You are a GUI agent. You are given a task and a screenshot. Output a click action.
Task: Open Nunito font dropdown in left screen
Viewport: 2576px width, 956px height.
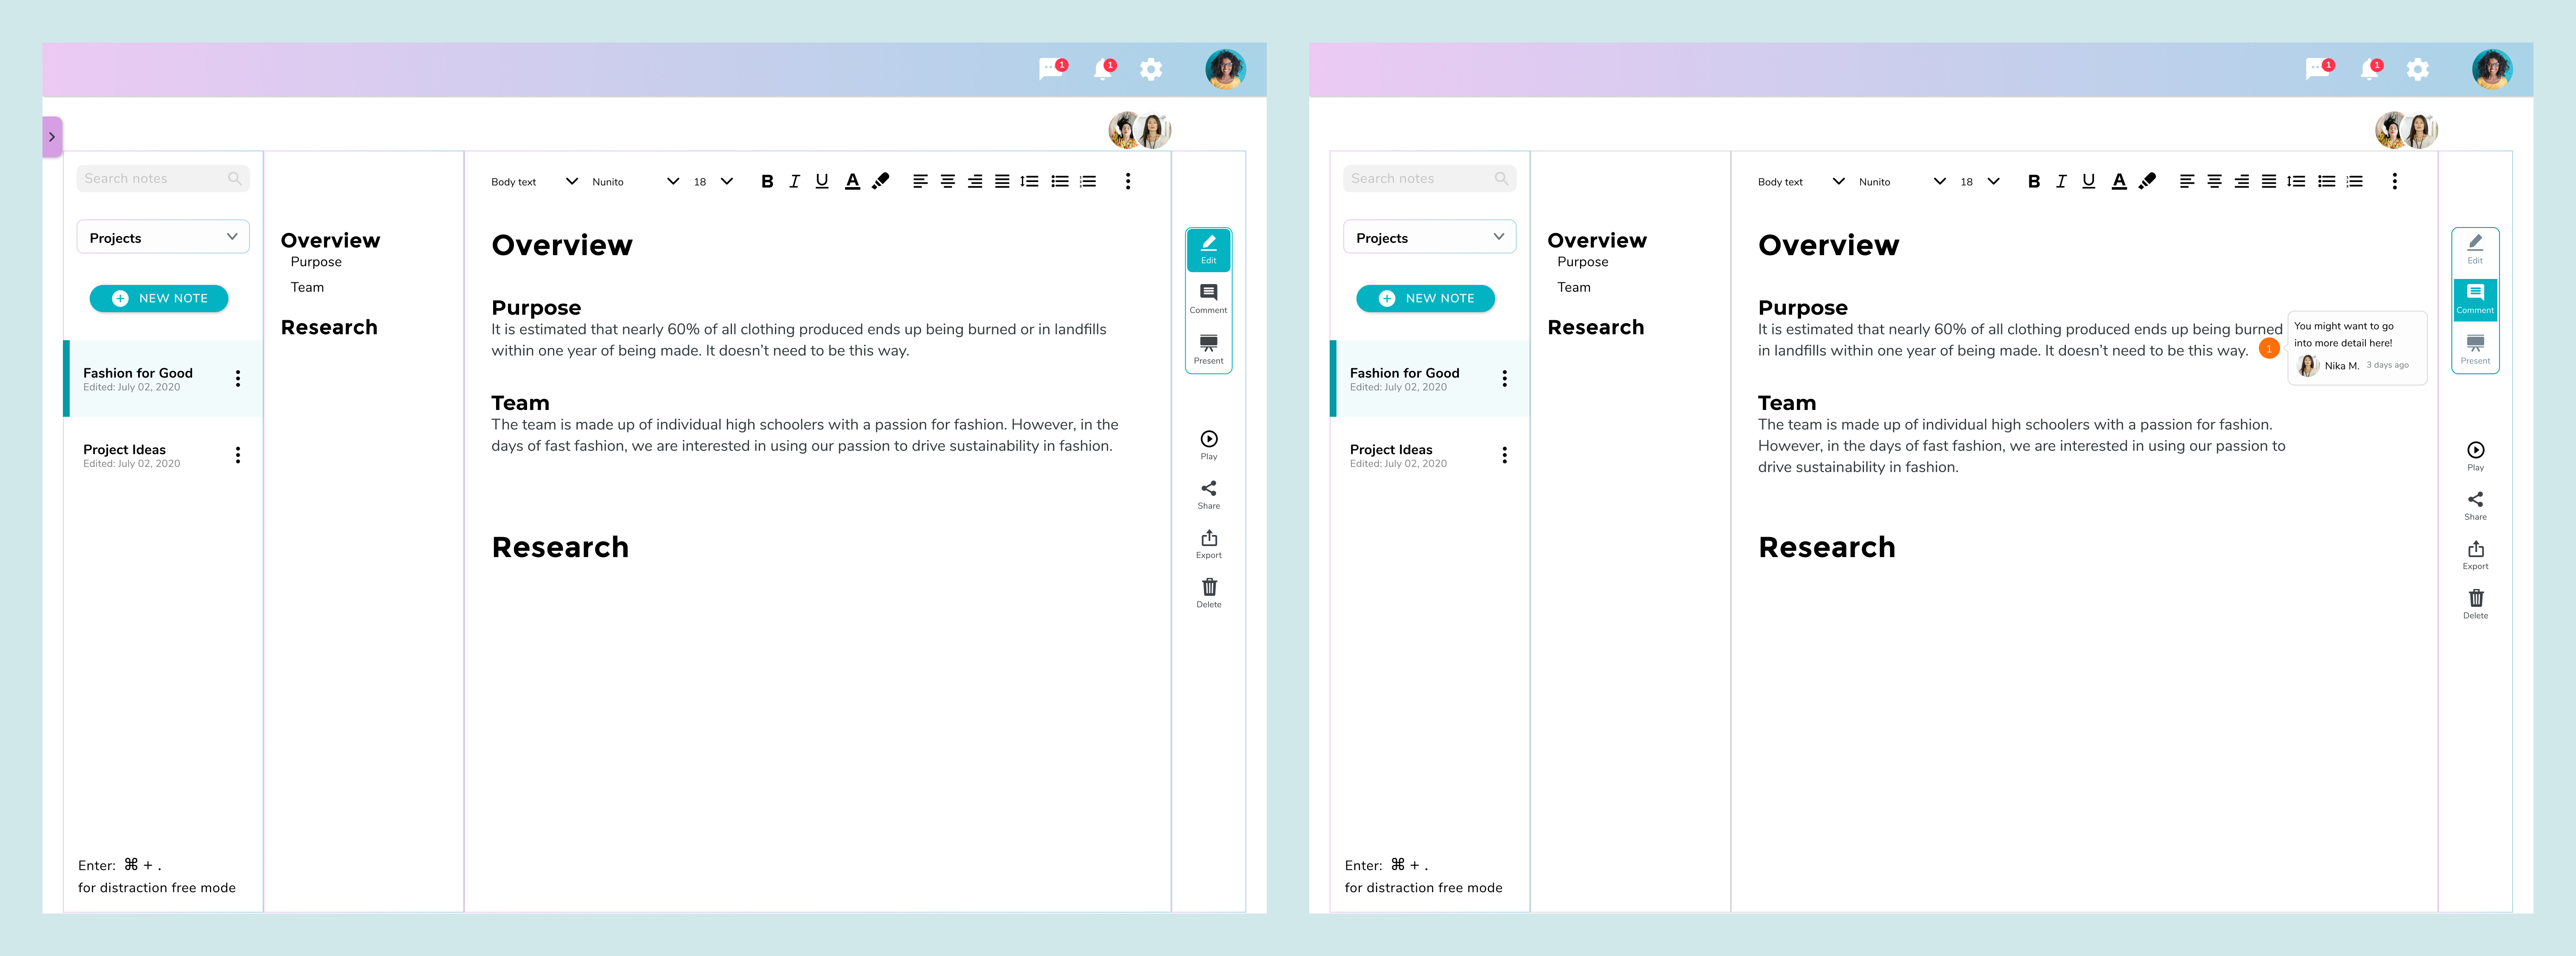tap(635, 181)
